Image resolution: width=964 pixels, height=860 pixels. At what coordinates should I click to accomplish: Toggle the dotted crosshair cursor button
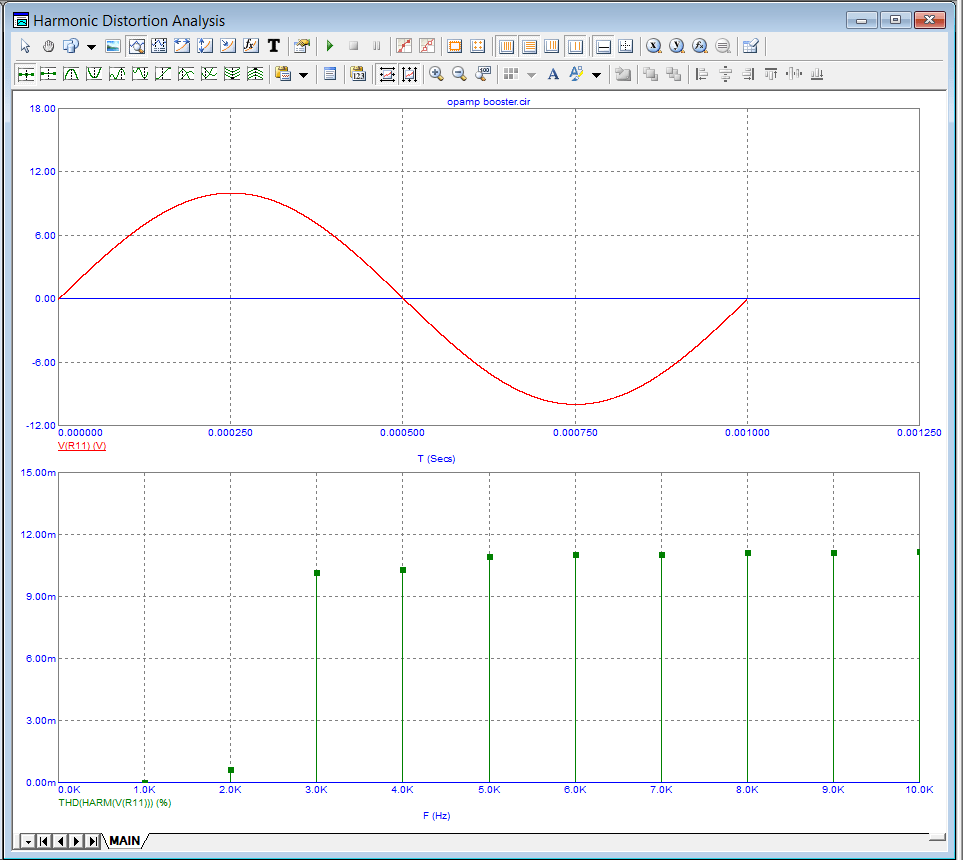click(x=626, y=46)
